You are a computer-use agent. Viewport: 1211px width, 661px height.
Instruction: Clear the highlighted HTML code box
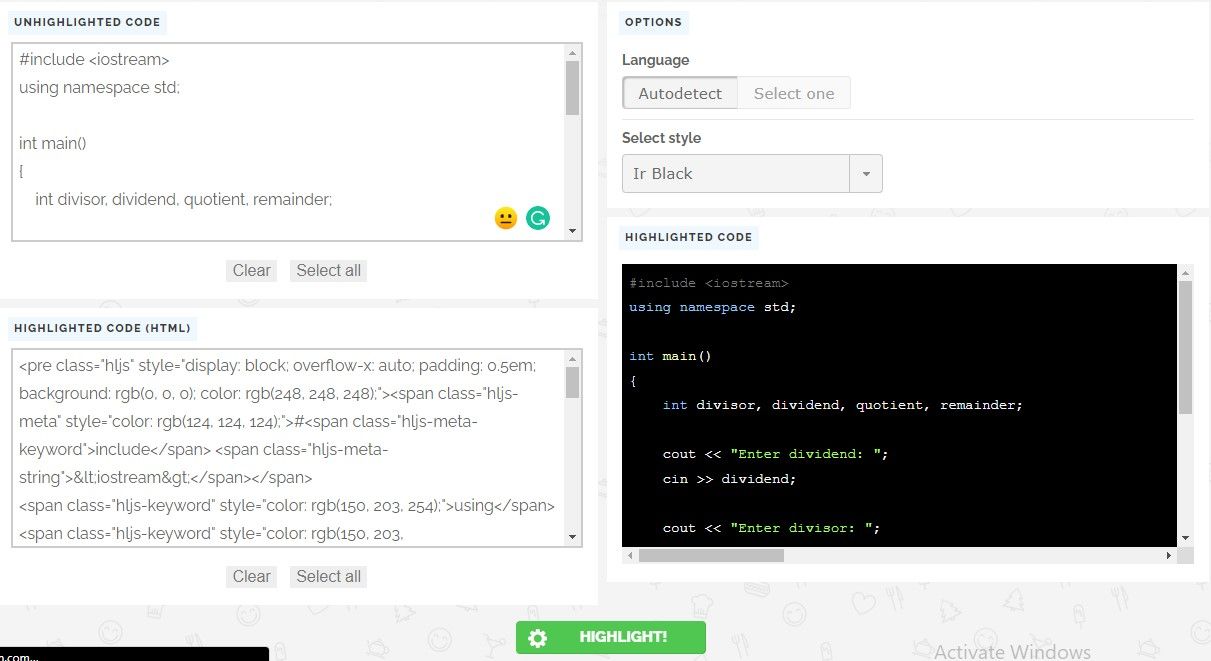tap(251, 576)
